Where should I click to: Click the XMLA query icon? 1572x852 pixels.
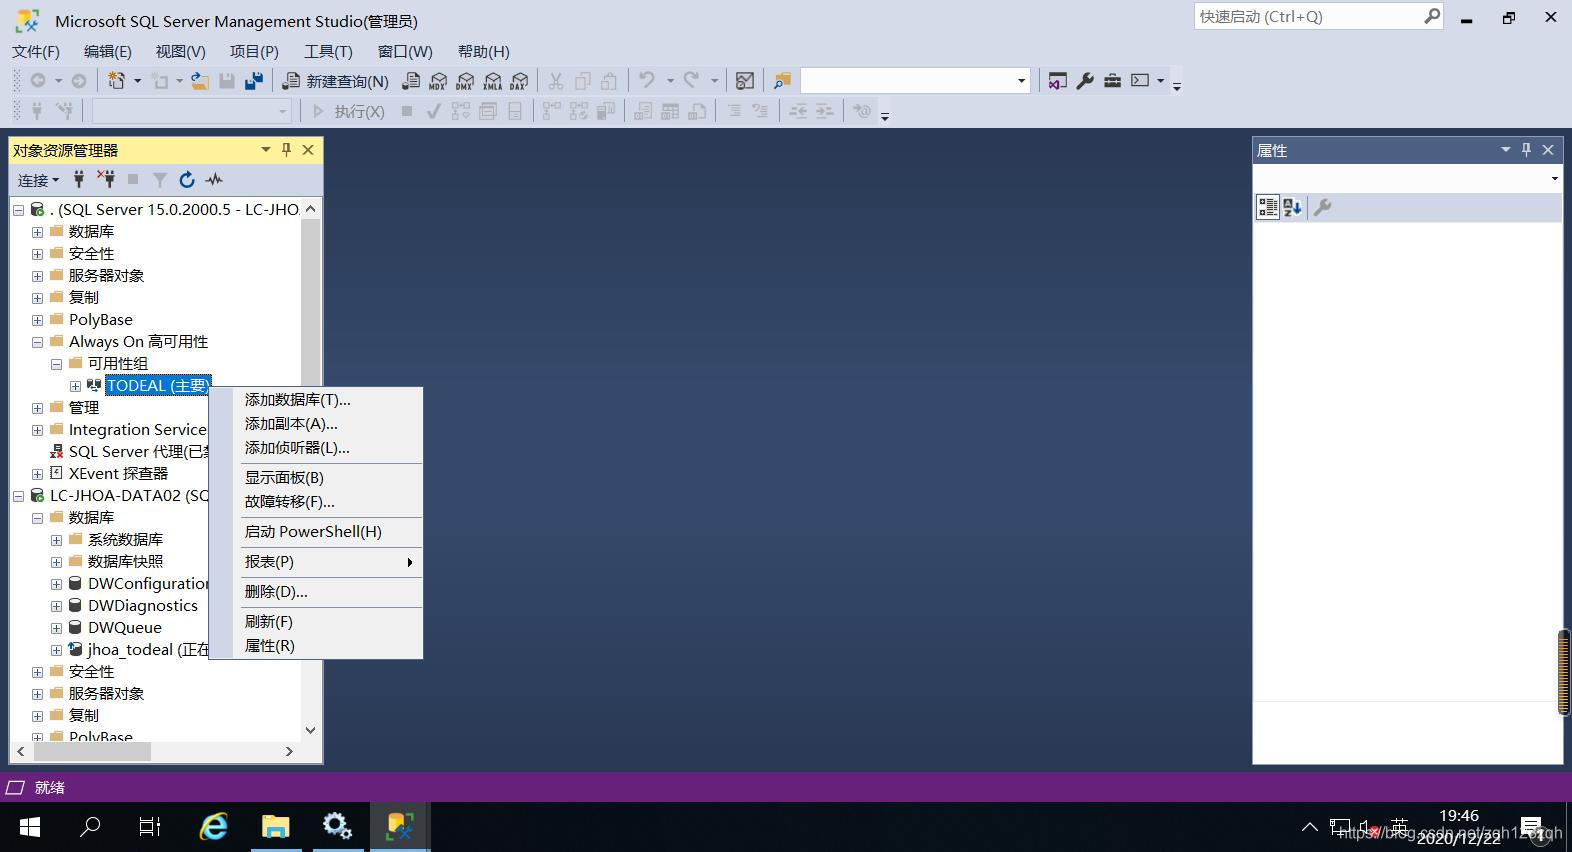pos(492,81)
